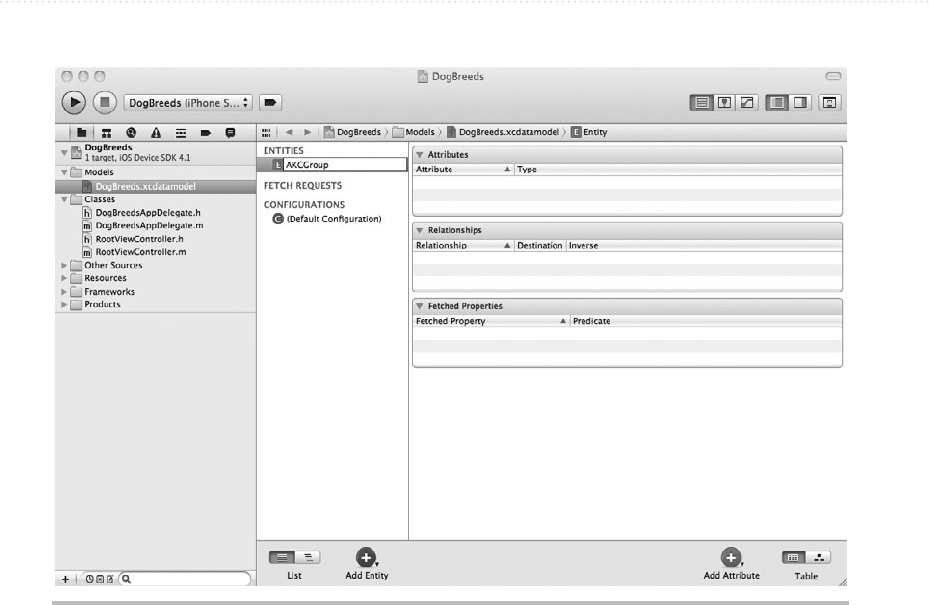Expand the Resources group
The image size is (929, 605).
pos(64,278)
